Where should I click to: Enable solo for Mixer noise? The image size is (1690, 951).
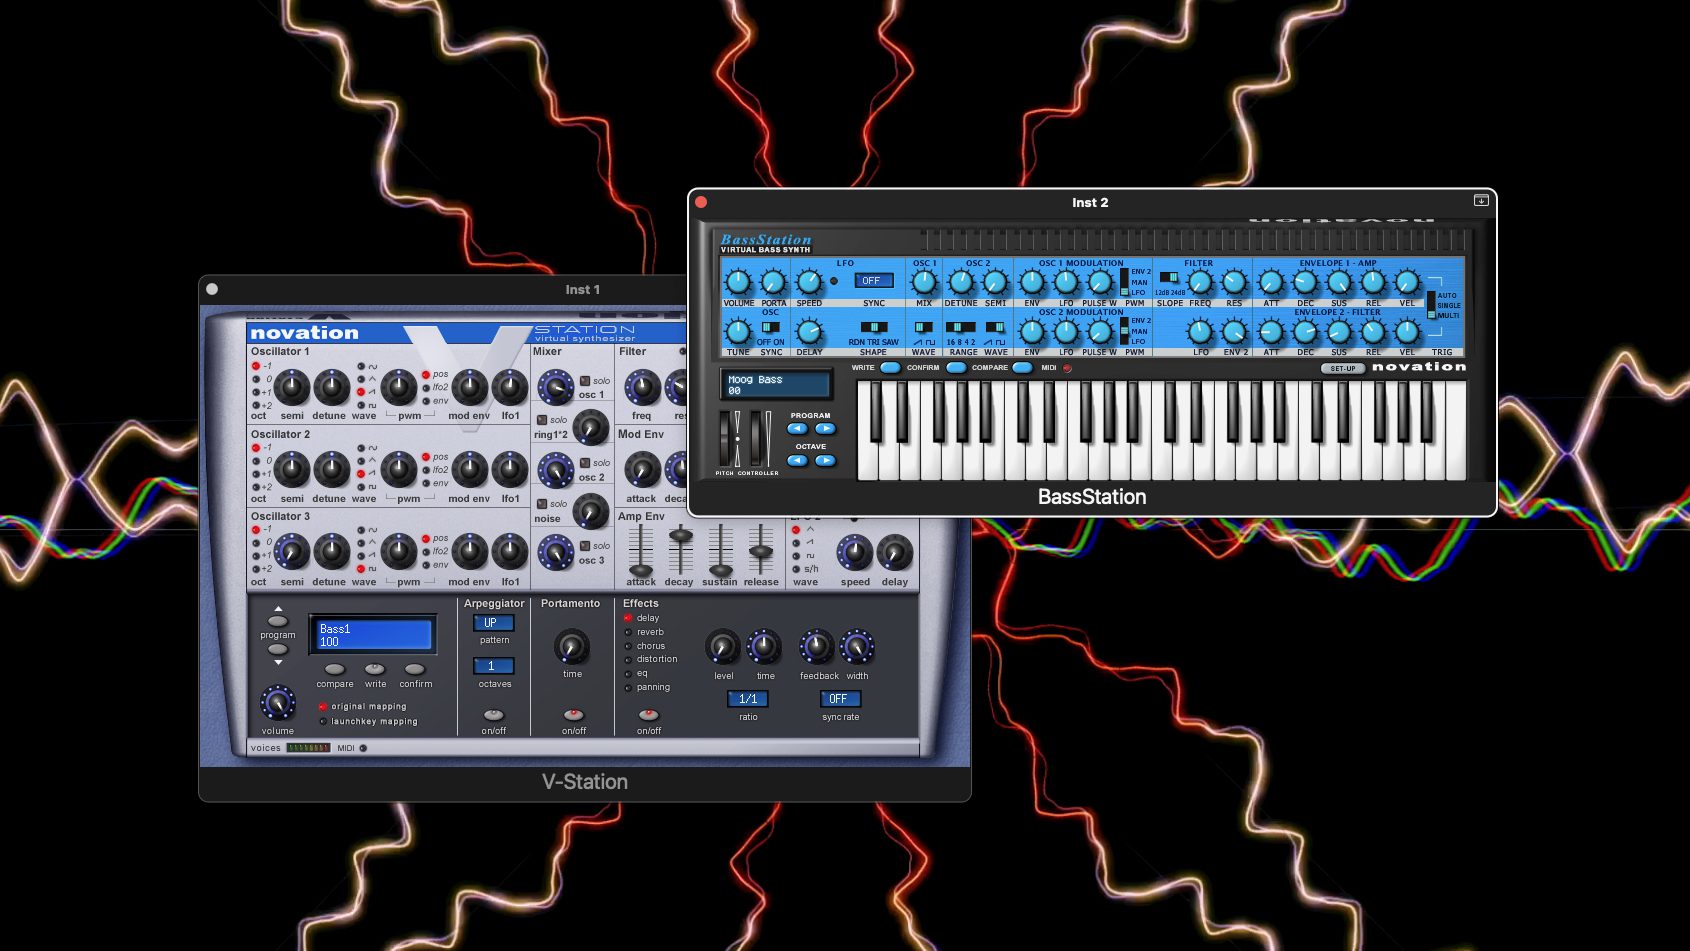542,504
